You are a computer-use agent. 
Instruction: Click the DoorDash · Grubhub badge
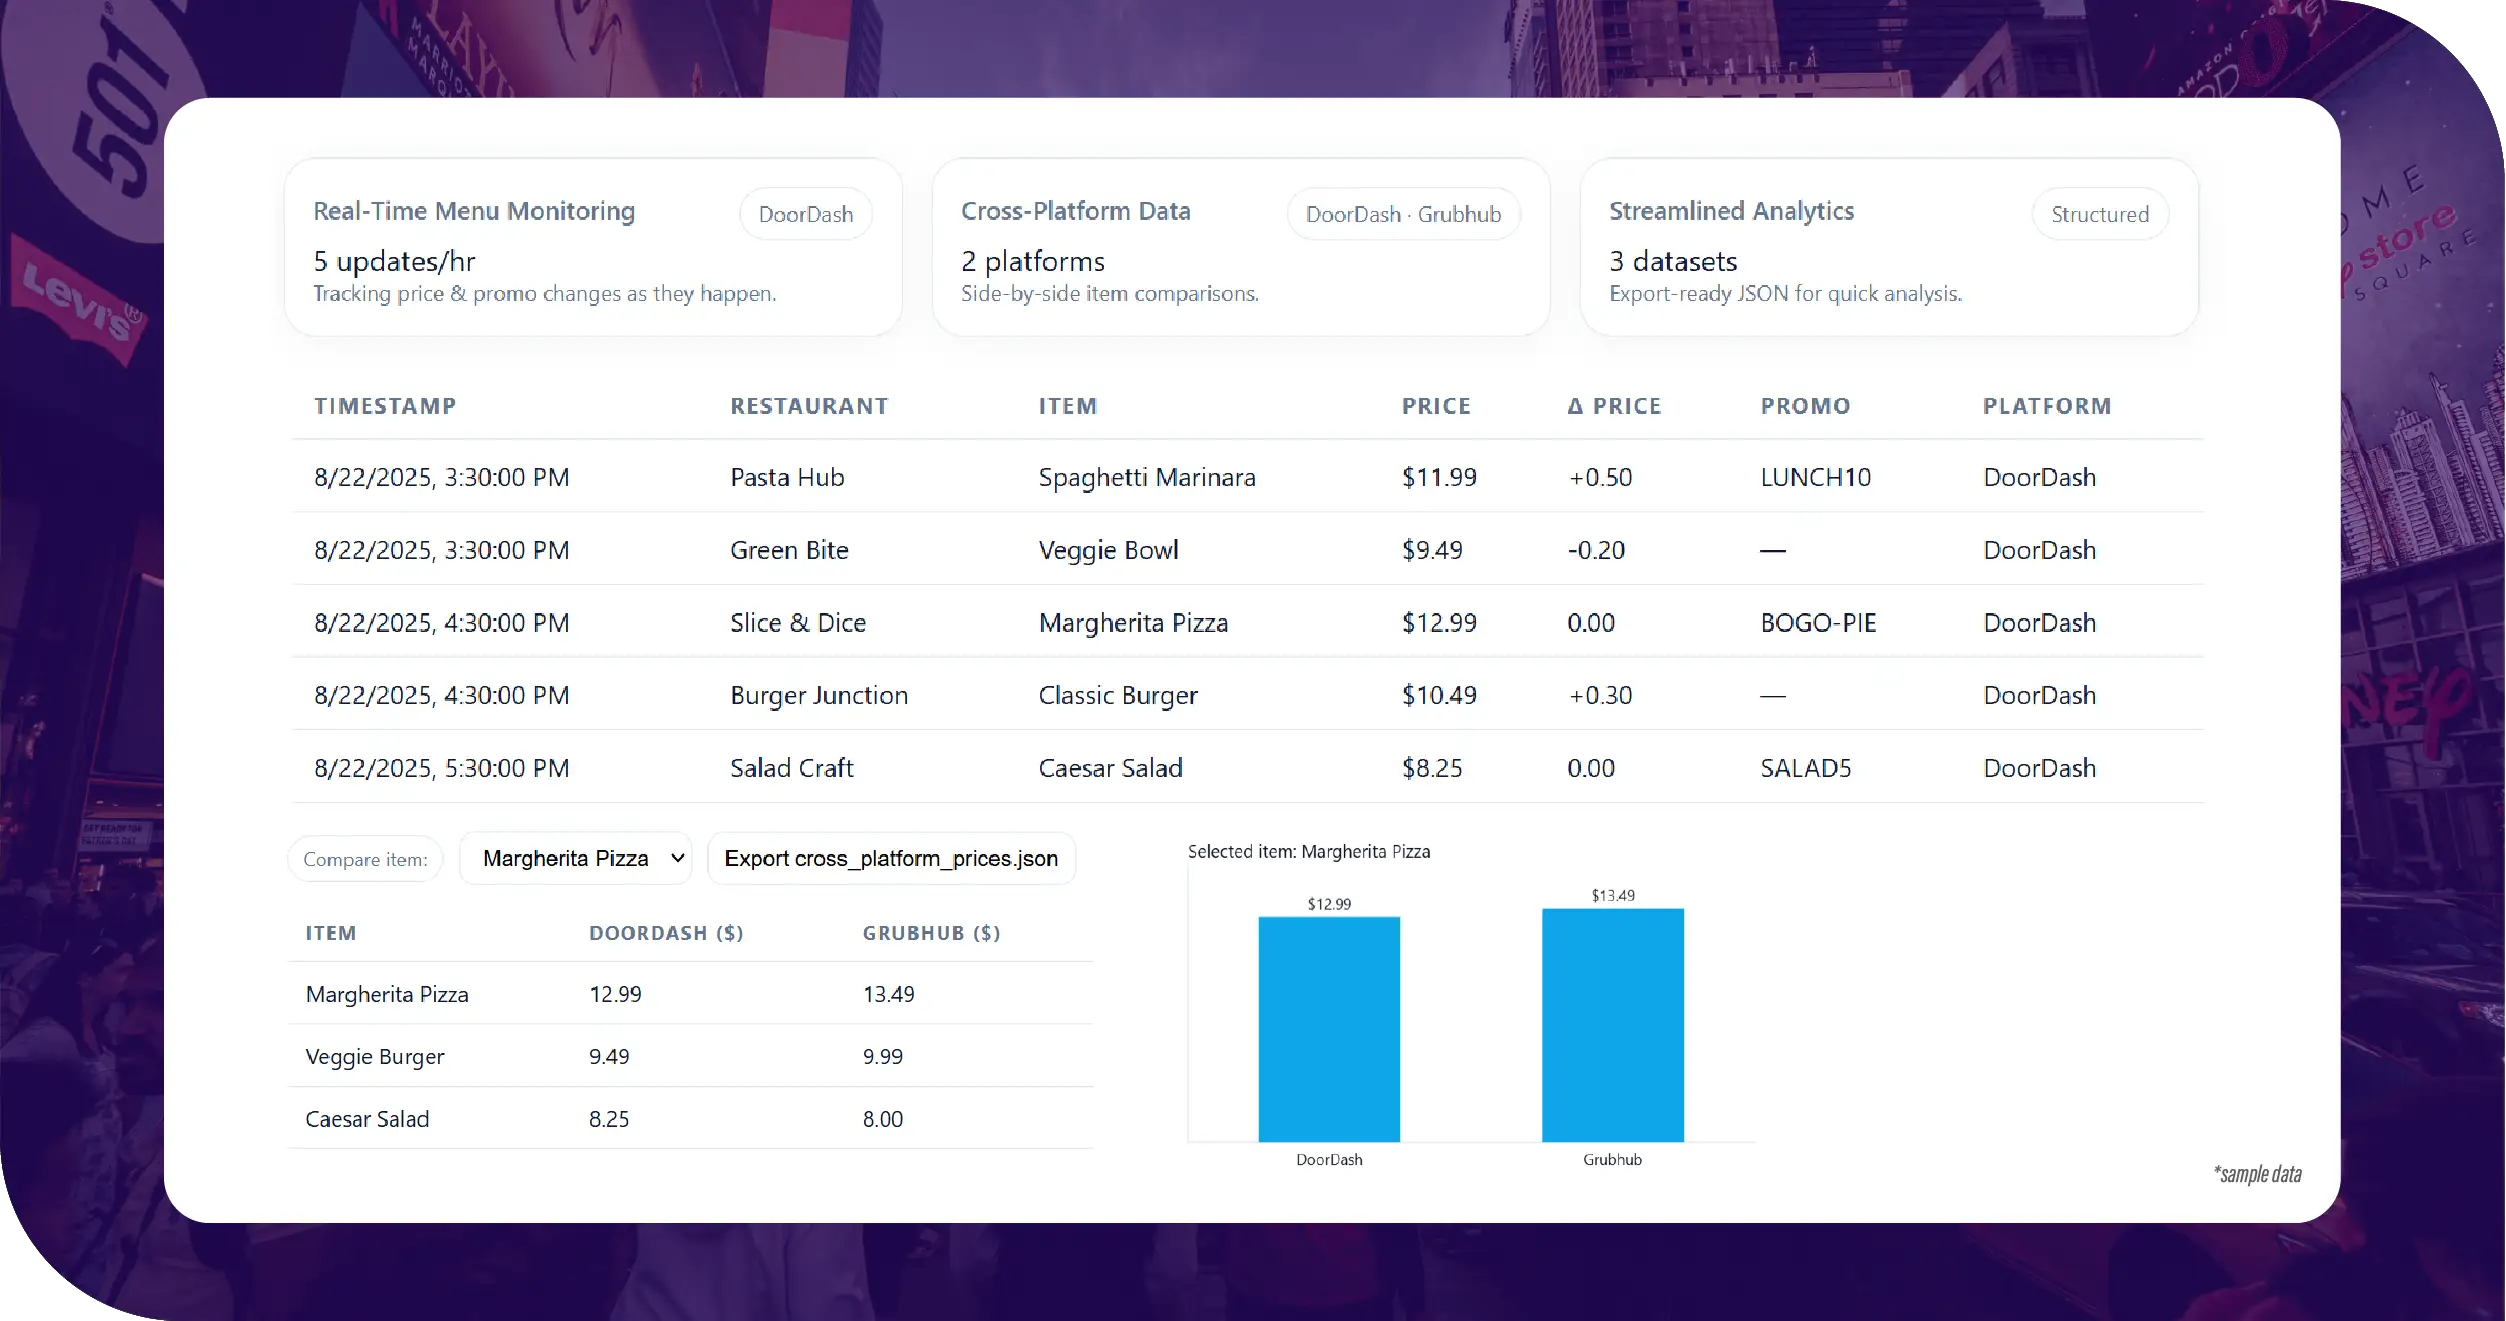tap(1402, 214)
